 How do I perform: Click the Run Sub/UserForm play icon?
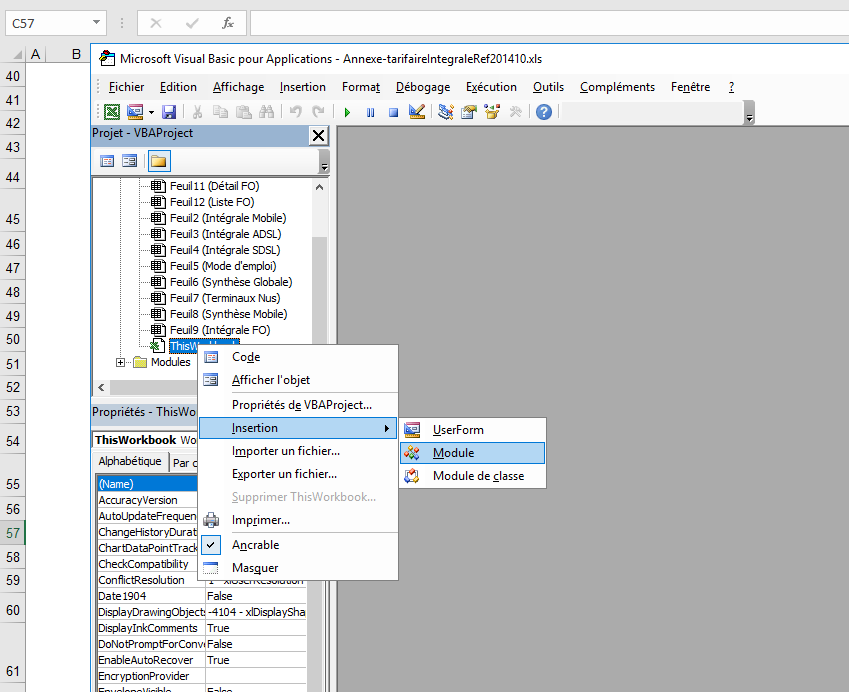pos(348,112)
